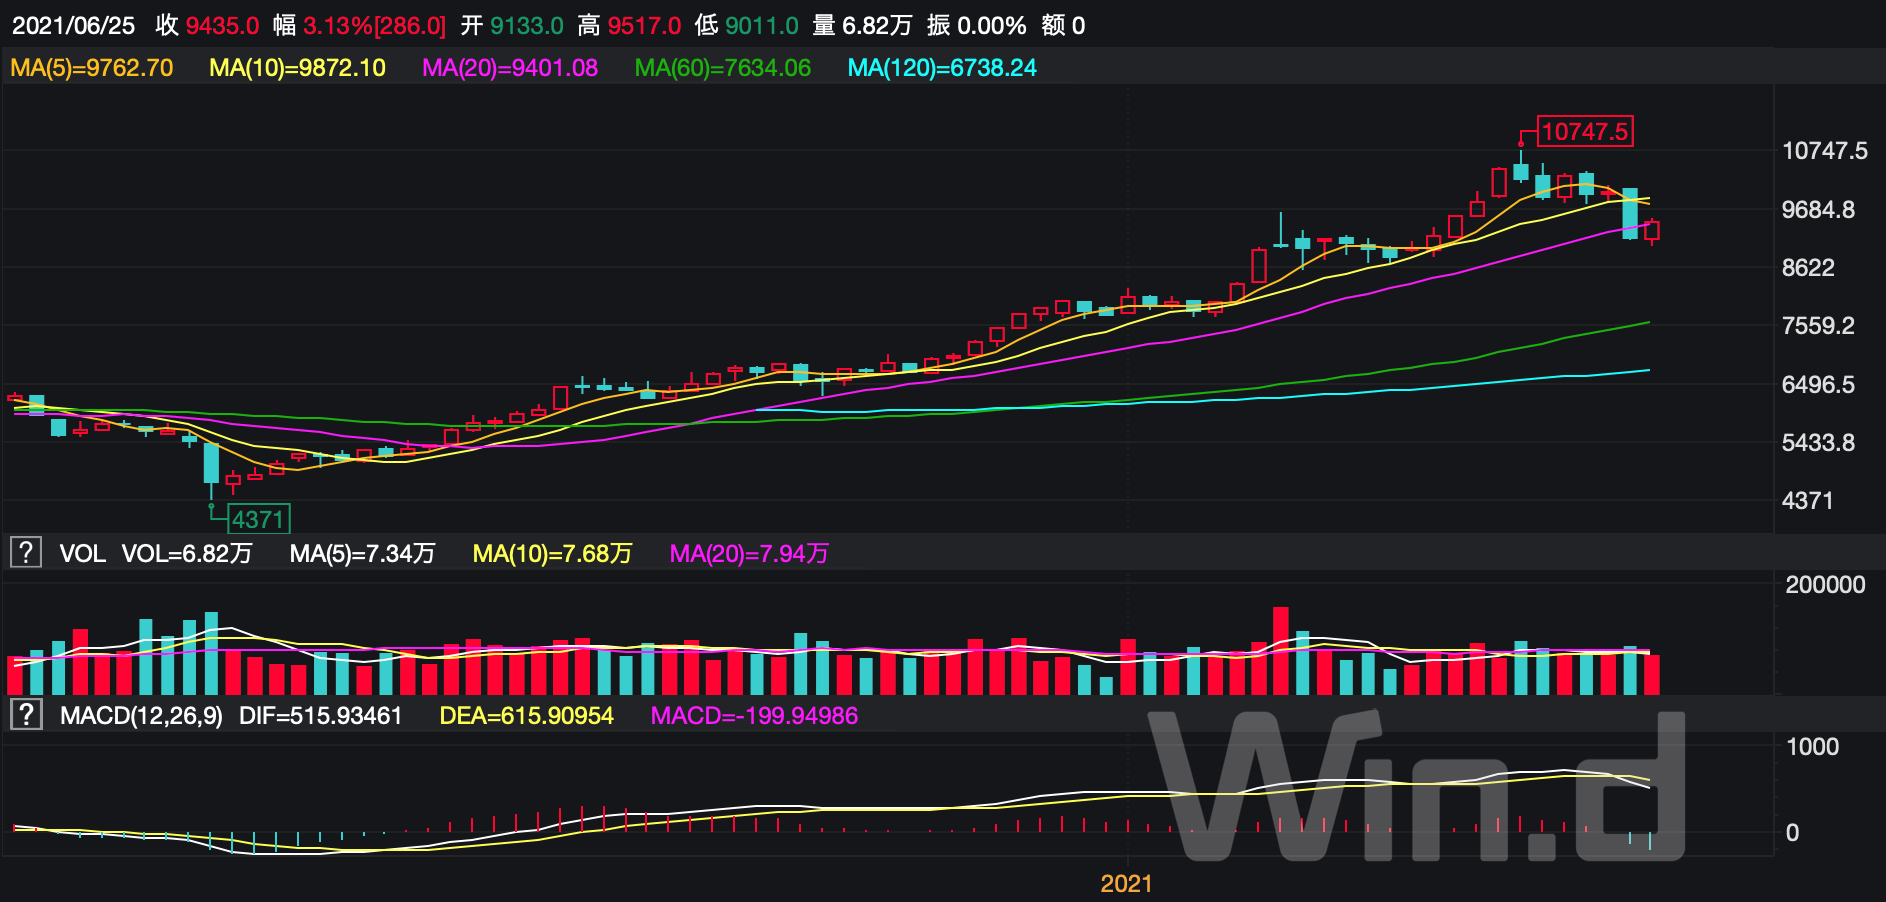Open the VOL indicator help icon

[x=24, y=552]
